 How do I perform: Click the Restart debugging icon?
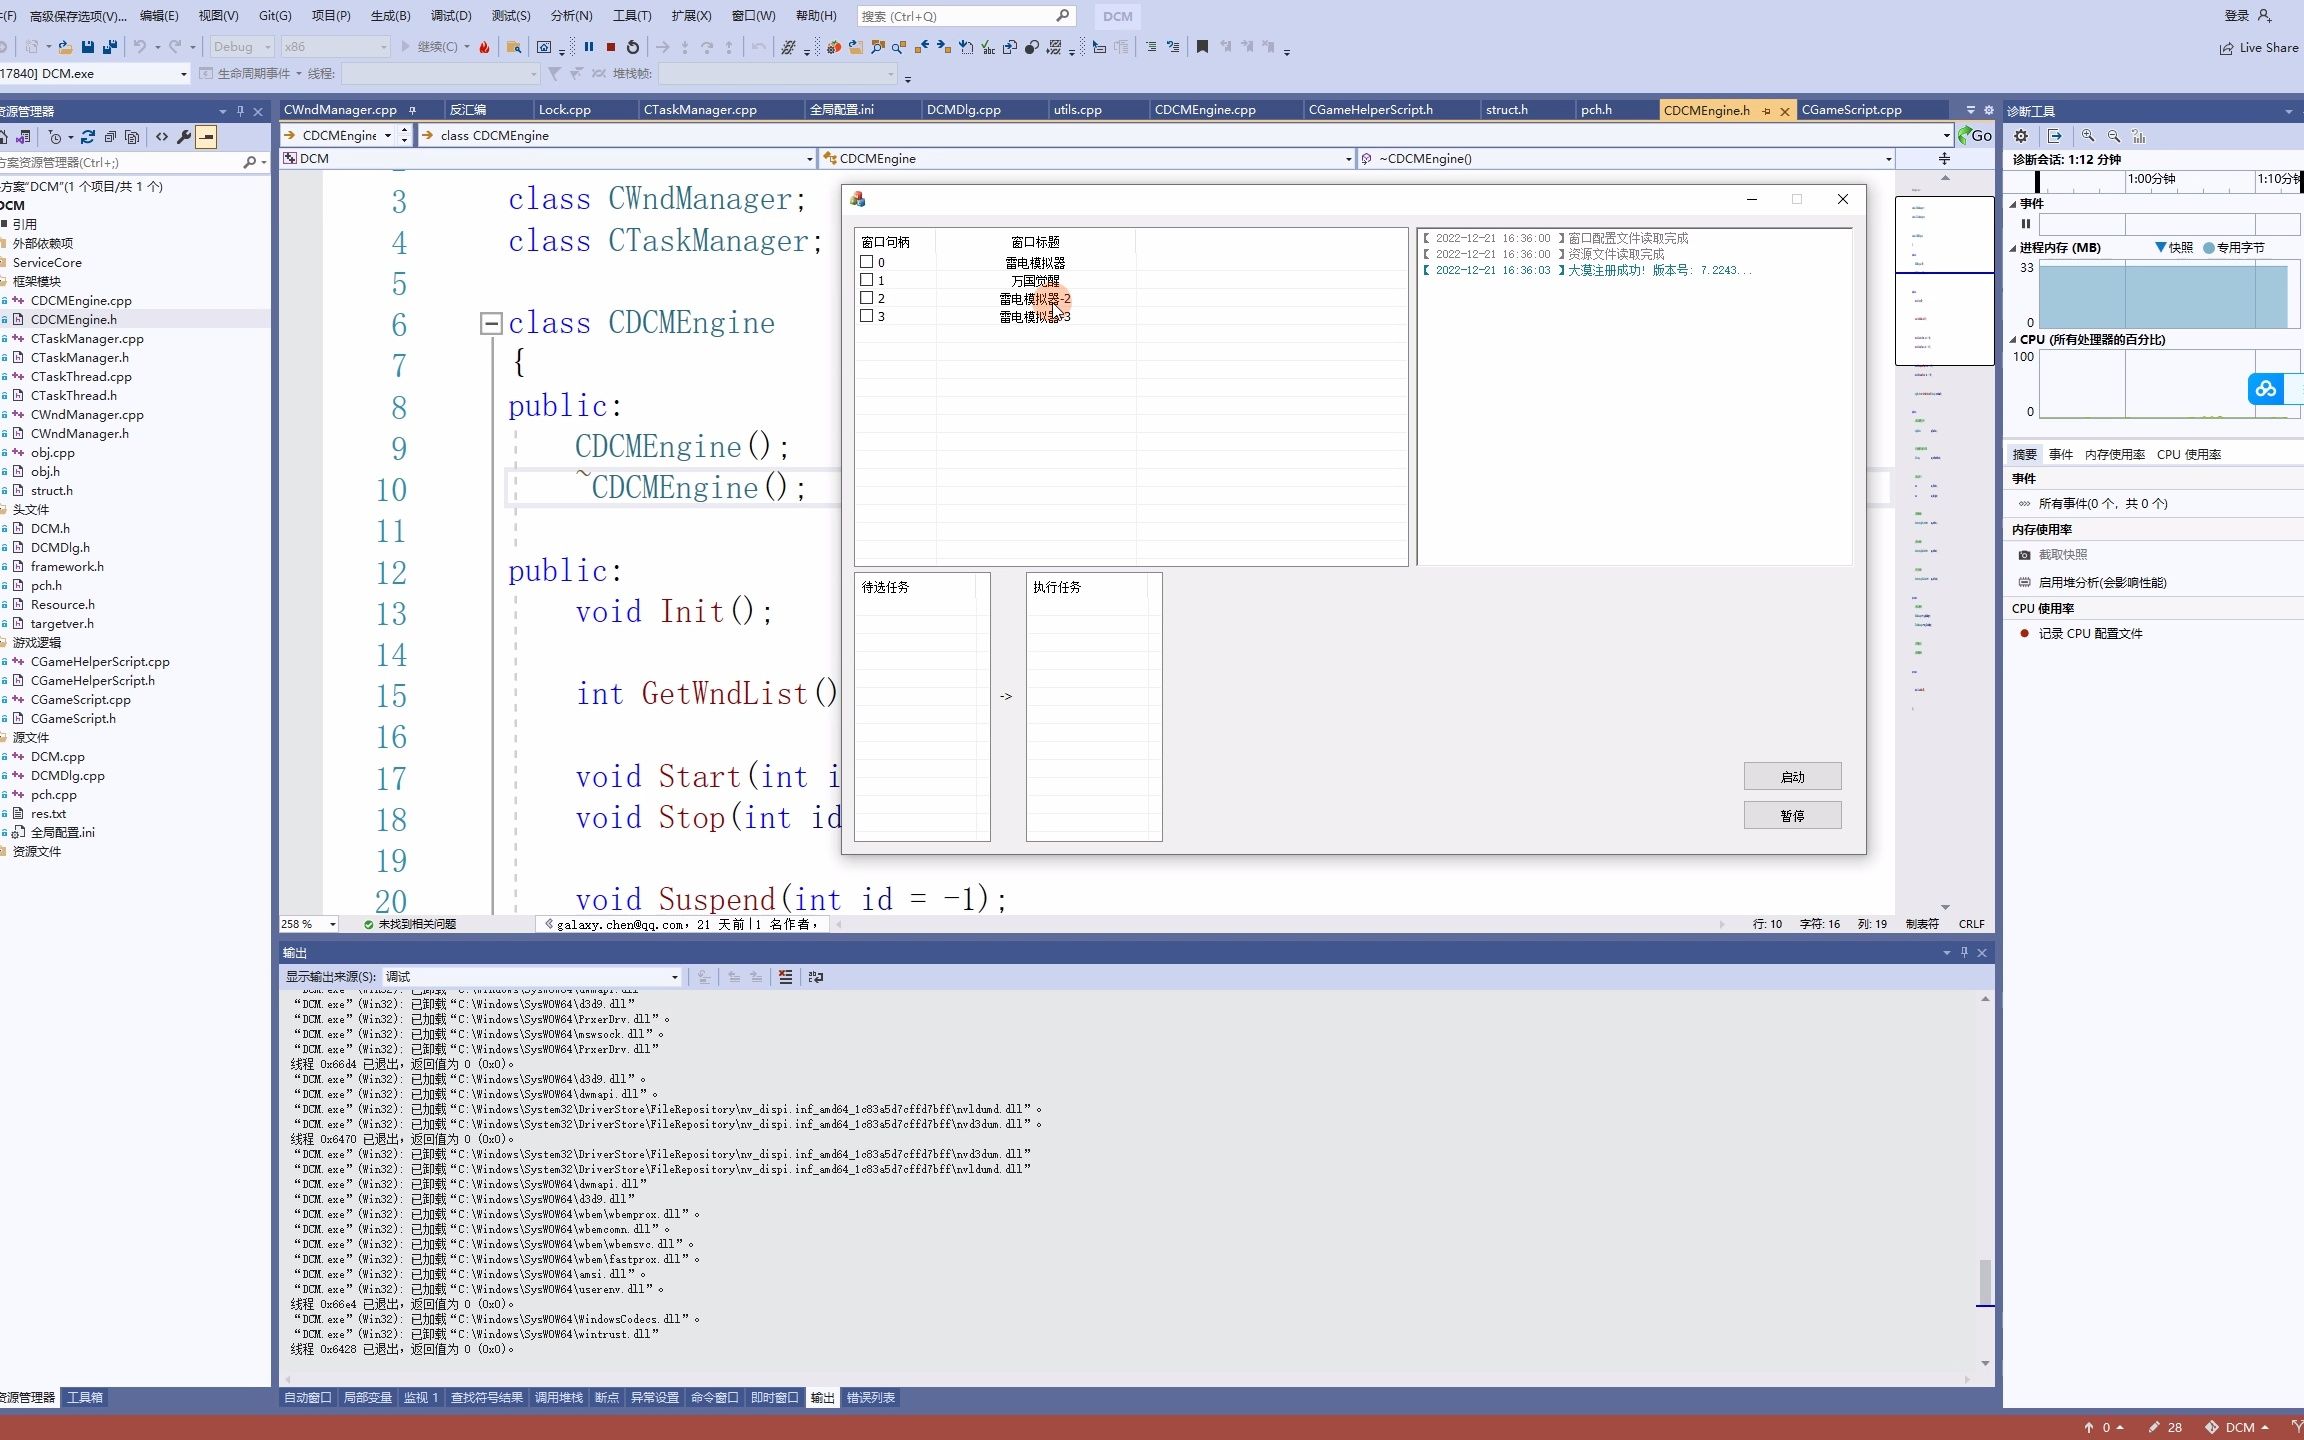coord(632,47)
